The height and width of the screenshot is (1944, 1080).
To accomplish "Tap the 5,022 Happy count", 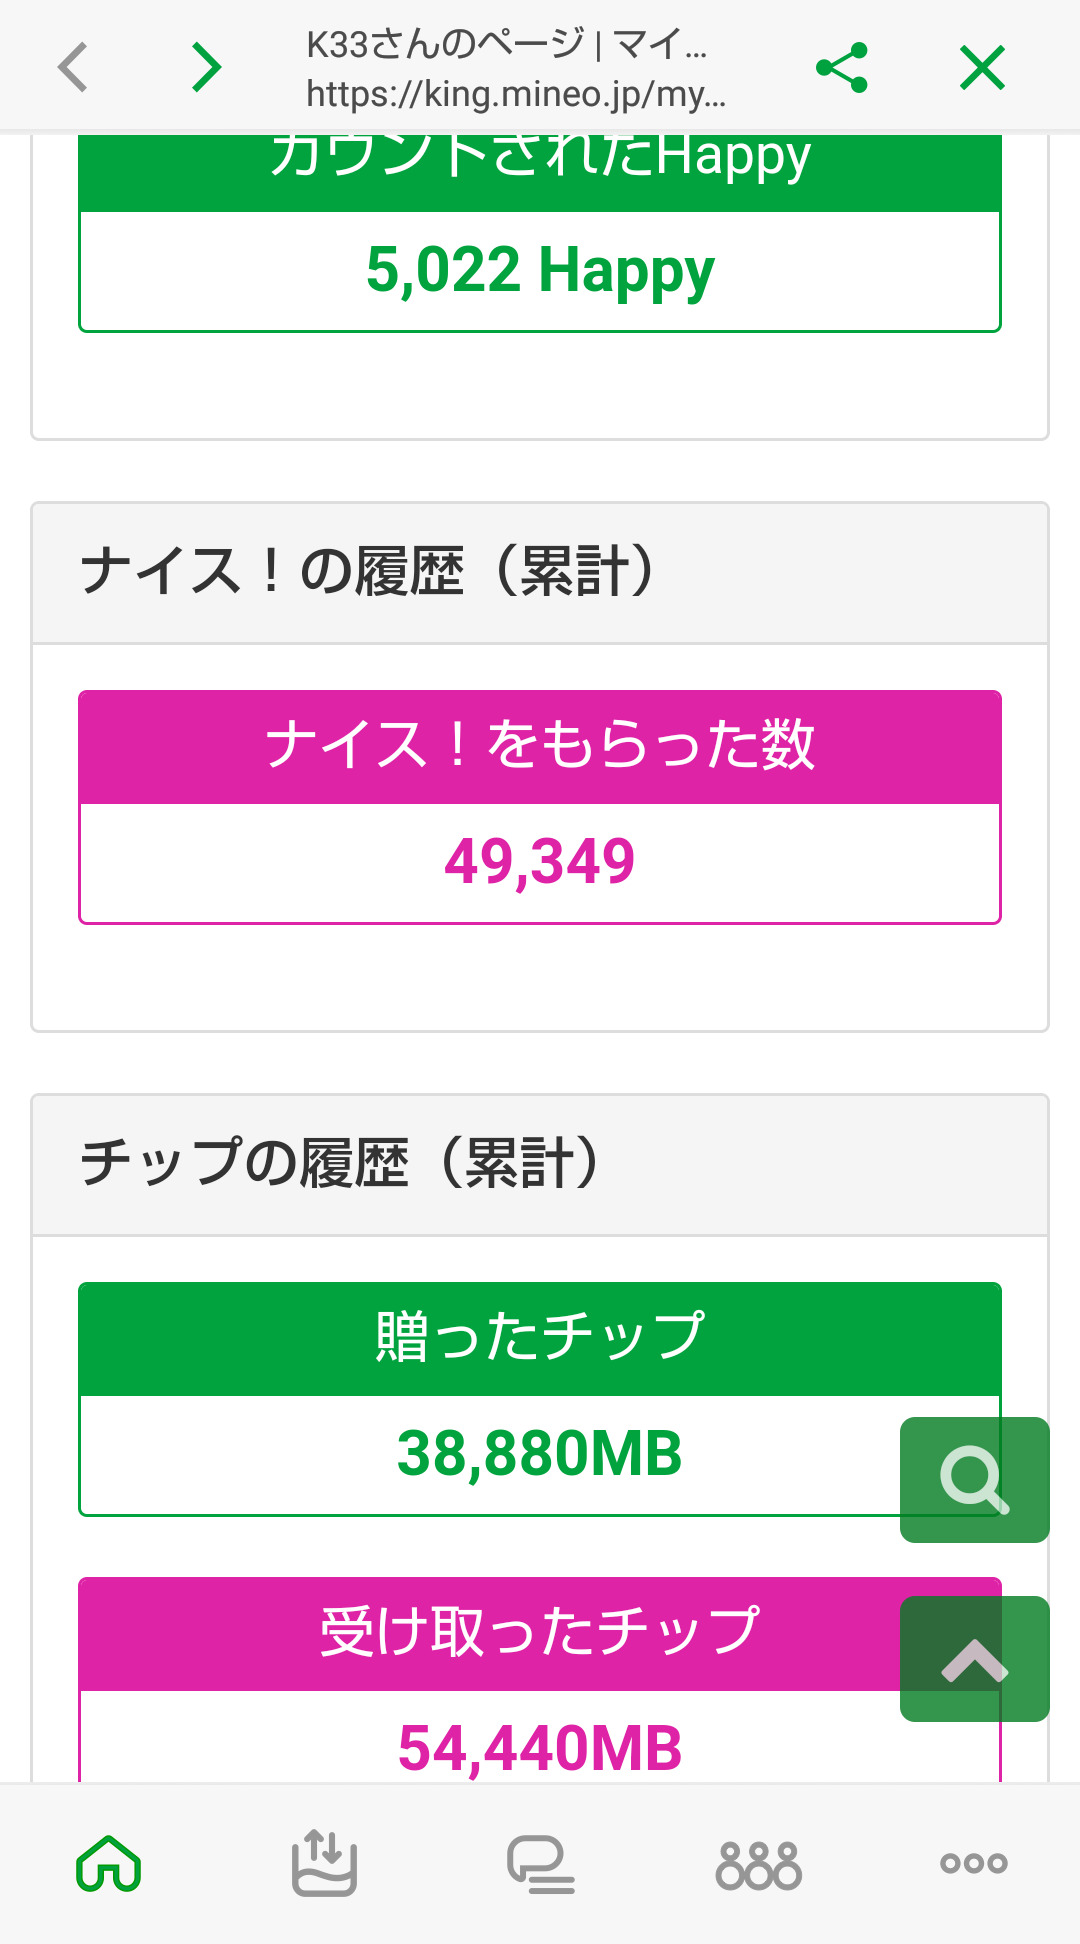I will pyautogui.click(x=540, y=271).
